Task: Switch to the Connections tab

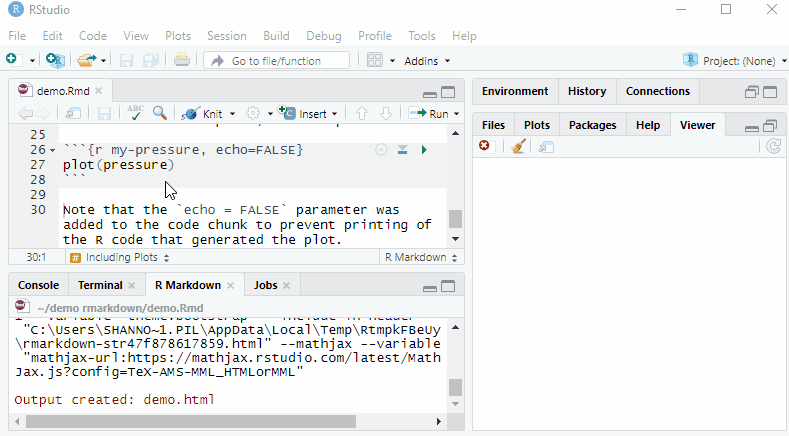Action: pos(658,91)
